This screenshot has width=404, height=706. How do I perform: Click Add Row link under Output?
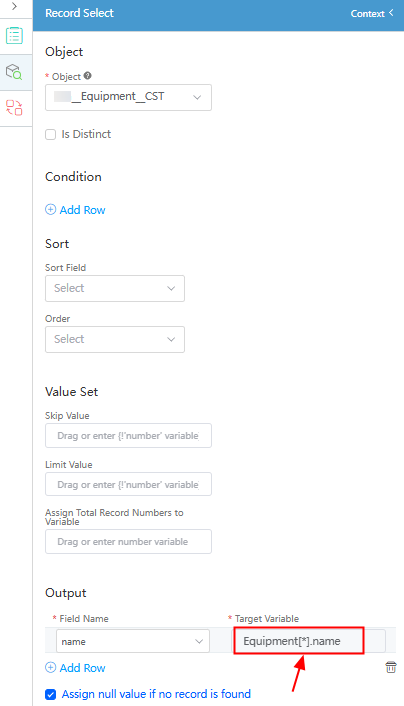[82, 668]
